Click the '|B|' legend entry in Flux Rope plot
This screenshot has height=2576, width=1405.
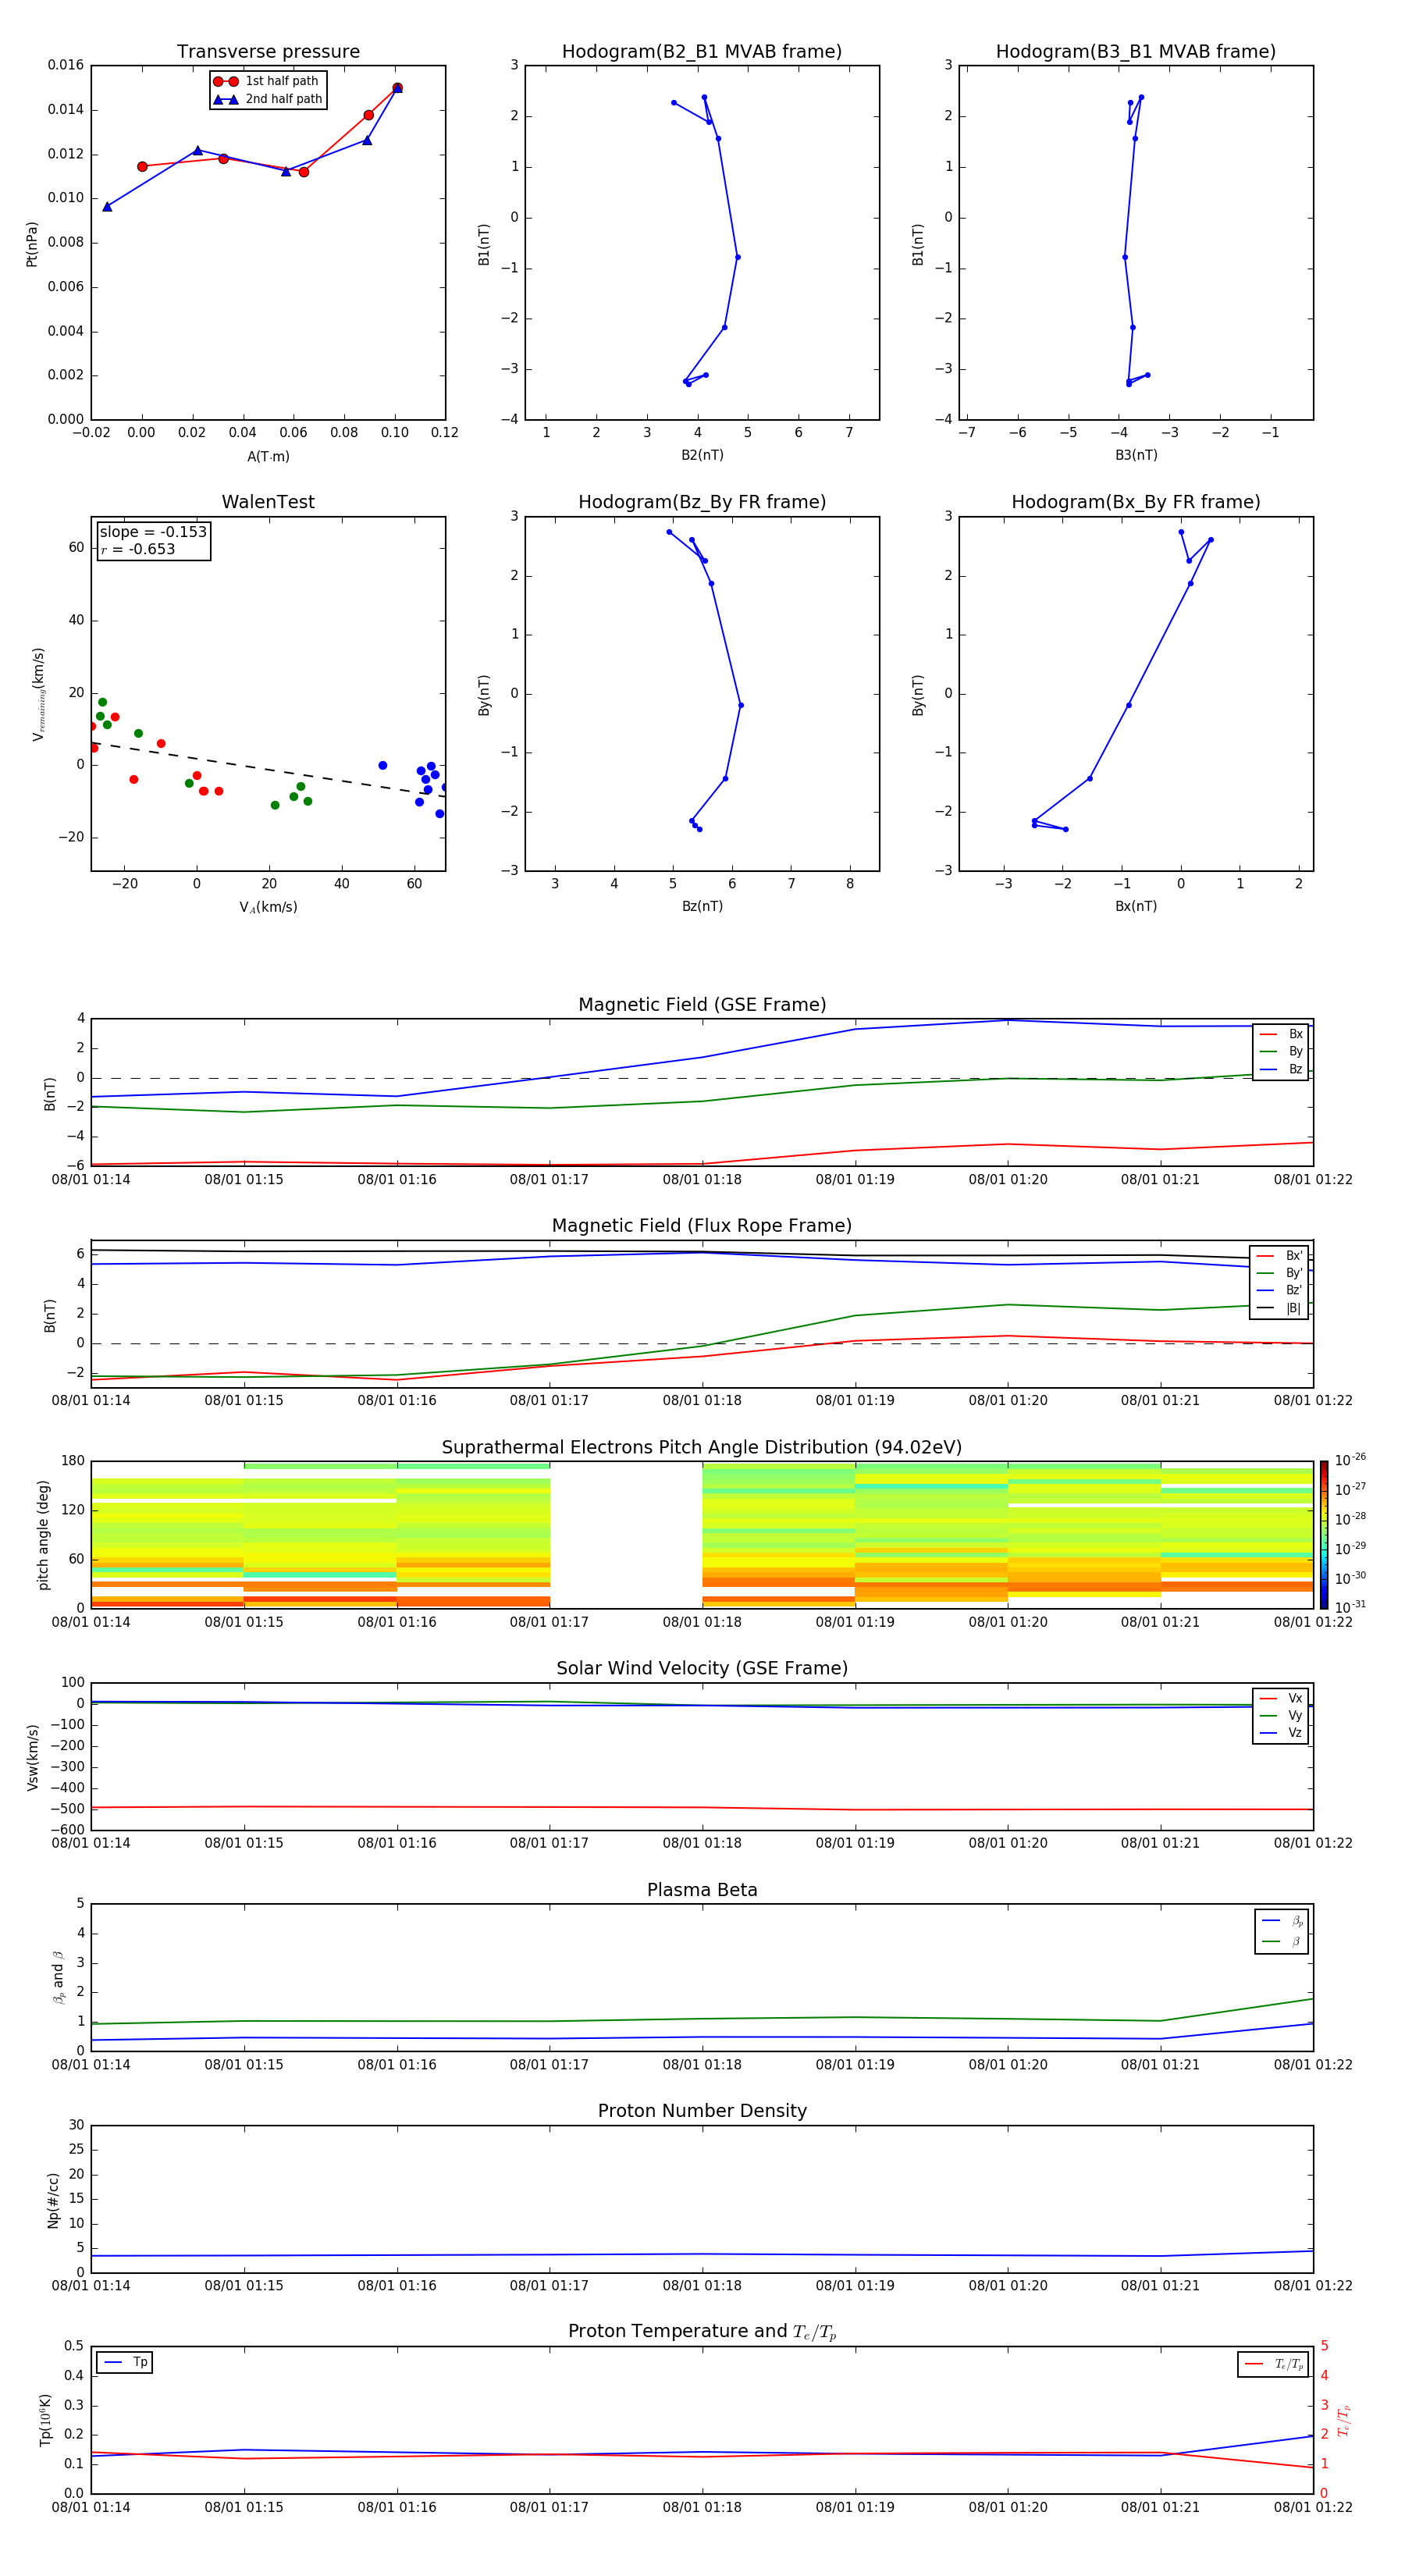(1279, 1308)
